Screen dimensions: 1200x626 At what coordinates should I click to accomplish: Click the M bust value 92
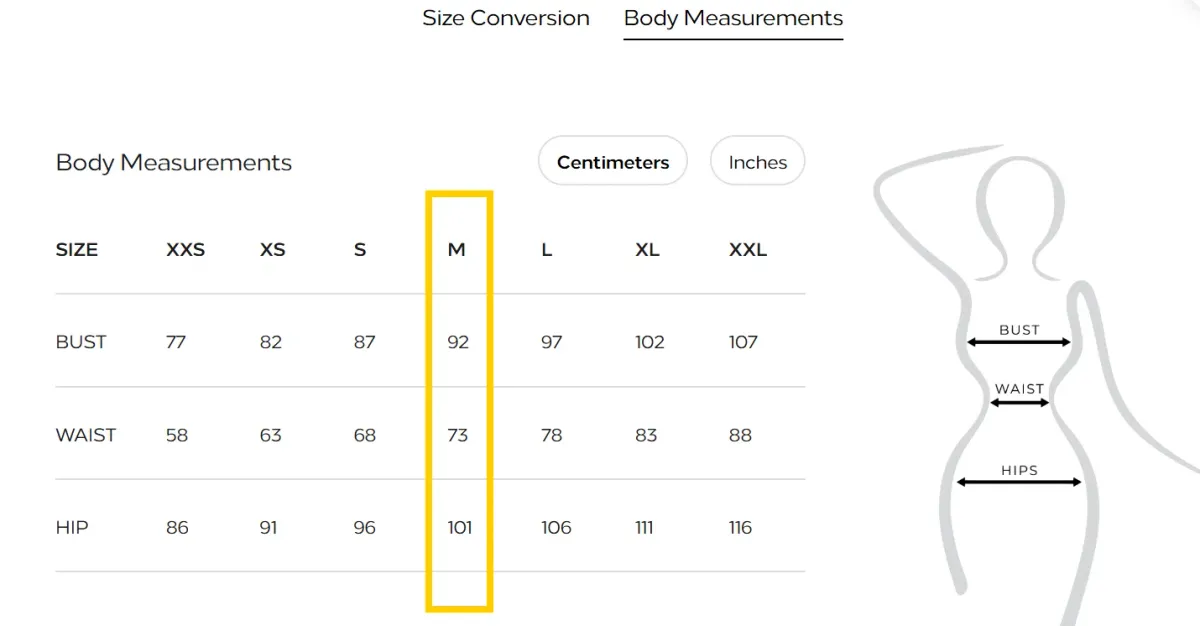(x=458, y=342)
